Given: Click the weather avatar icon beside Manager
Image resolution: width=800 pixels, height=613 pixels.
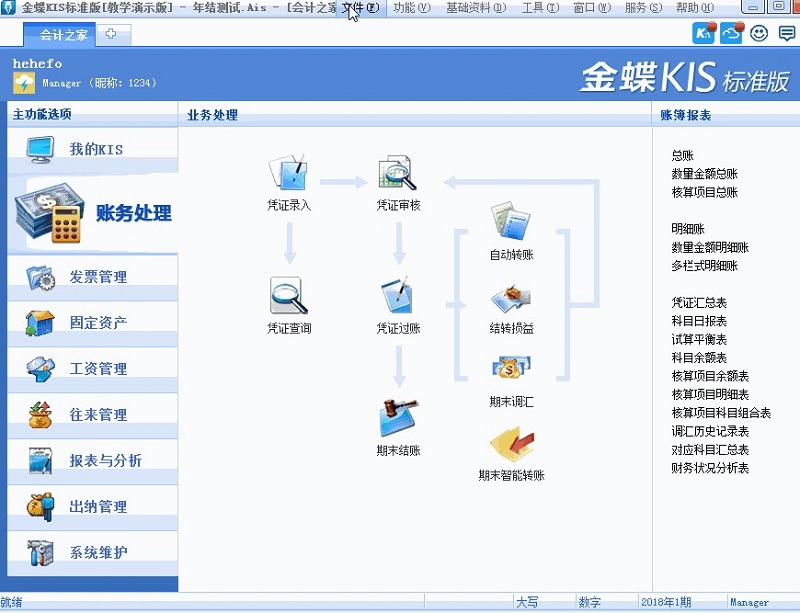Looking at the screenshot, I should pos(24,83).
